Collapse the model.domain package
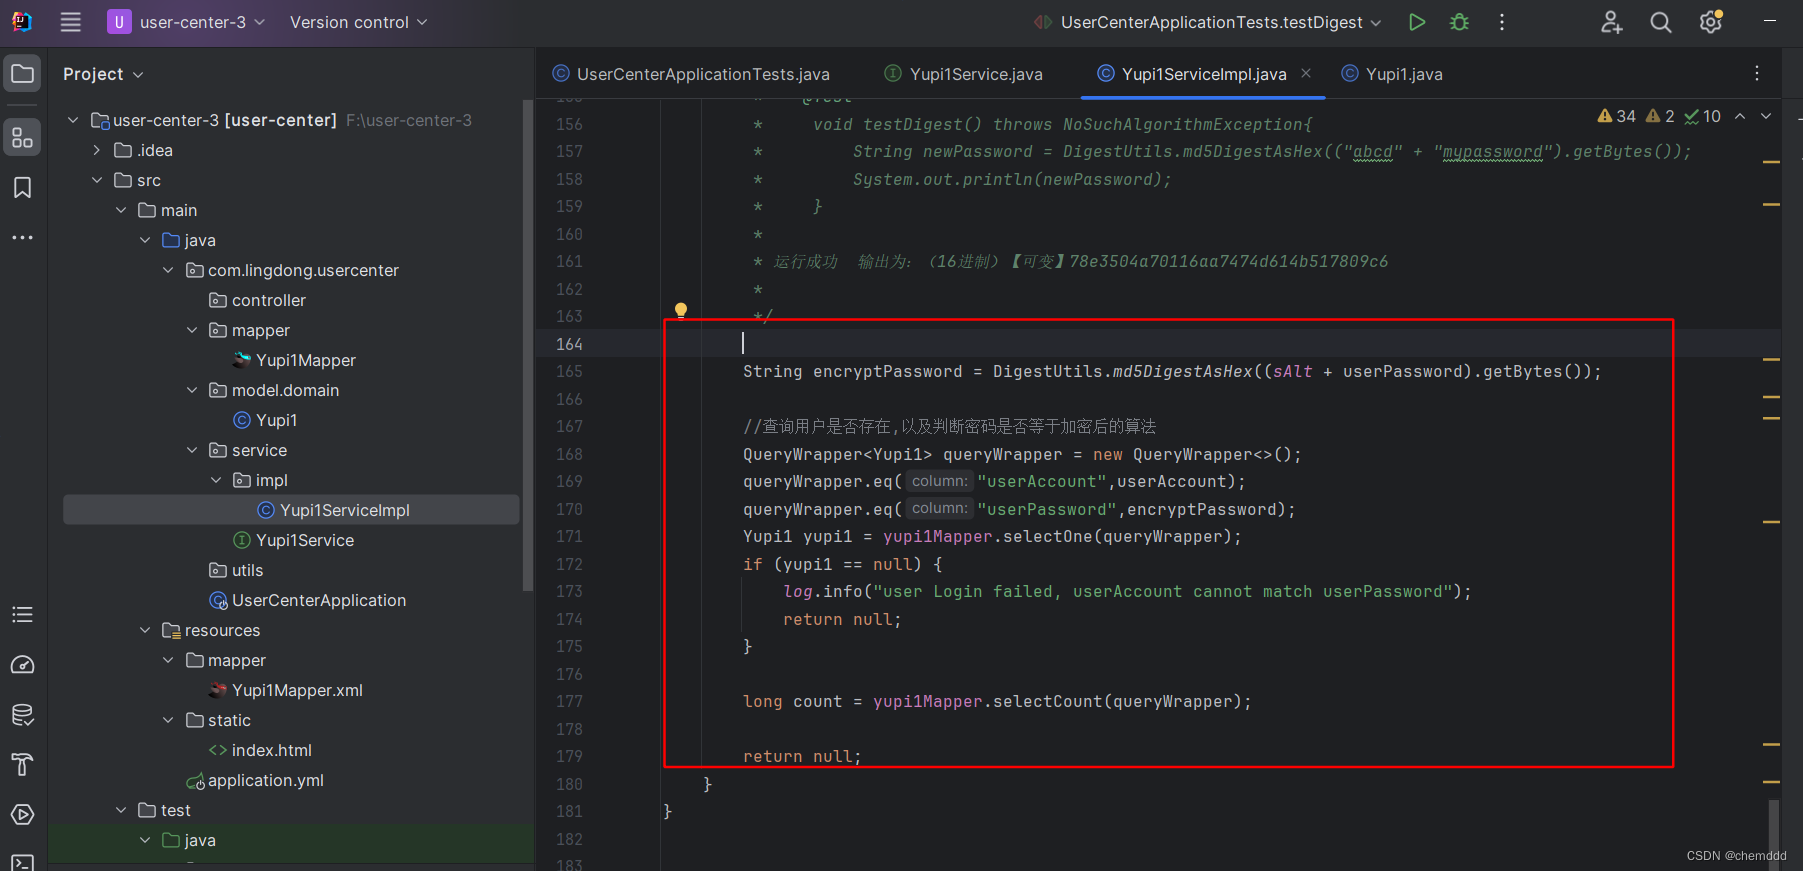This screenshot has height=871, width=1803. pos(192,390)
